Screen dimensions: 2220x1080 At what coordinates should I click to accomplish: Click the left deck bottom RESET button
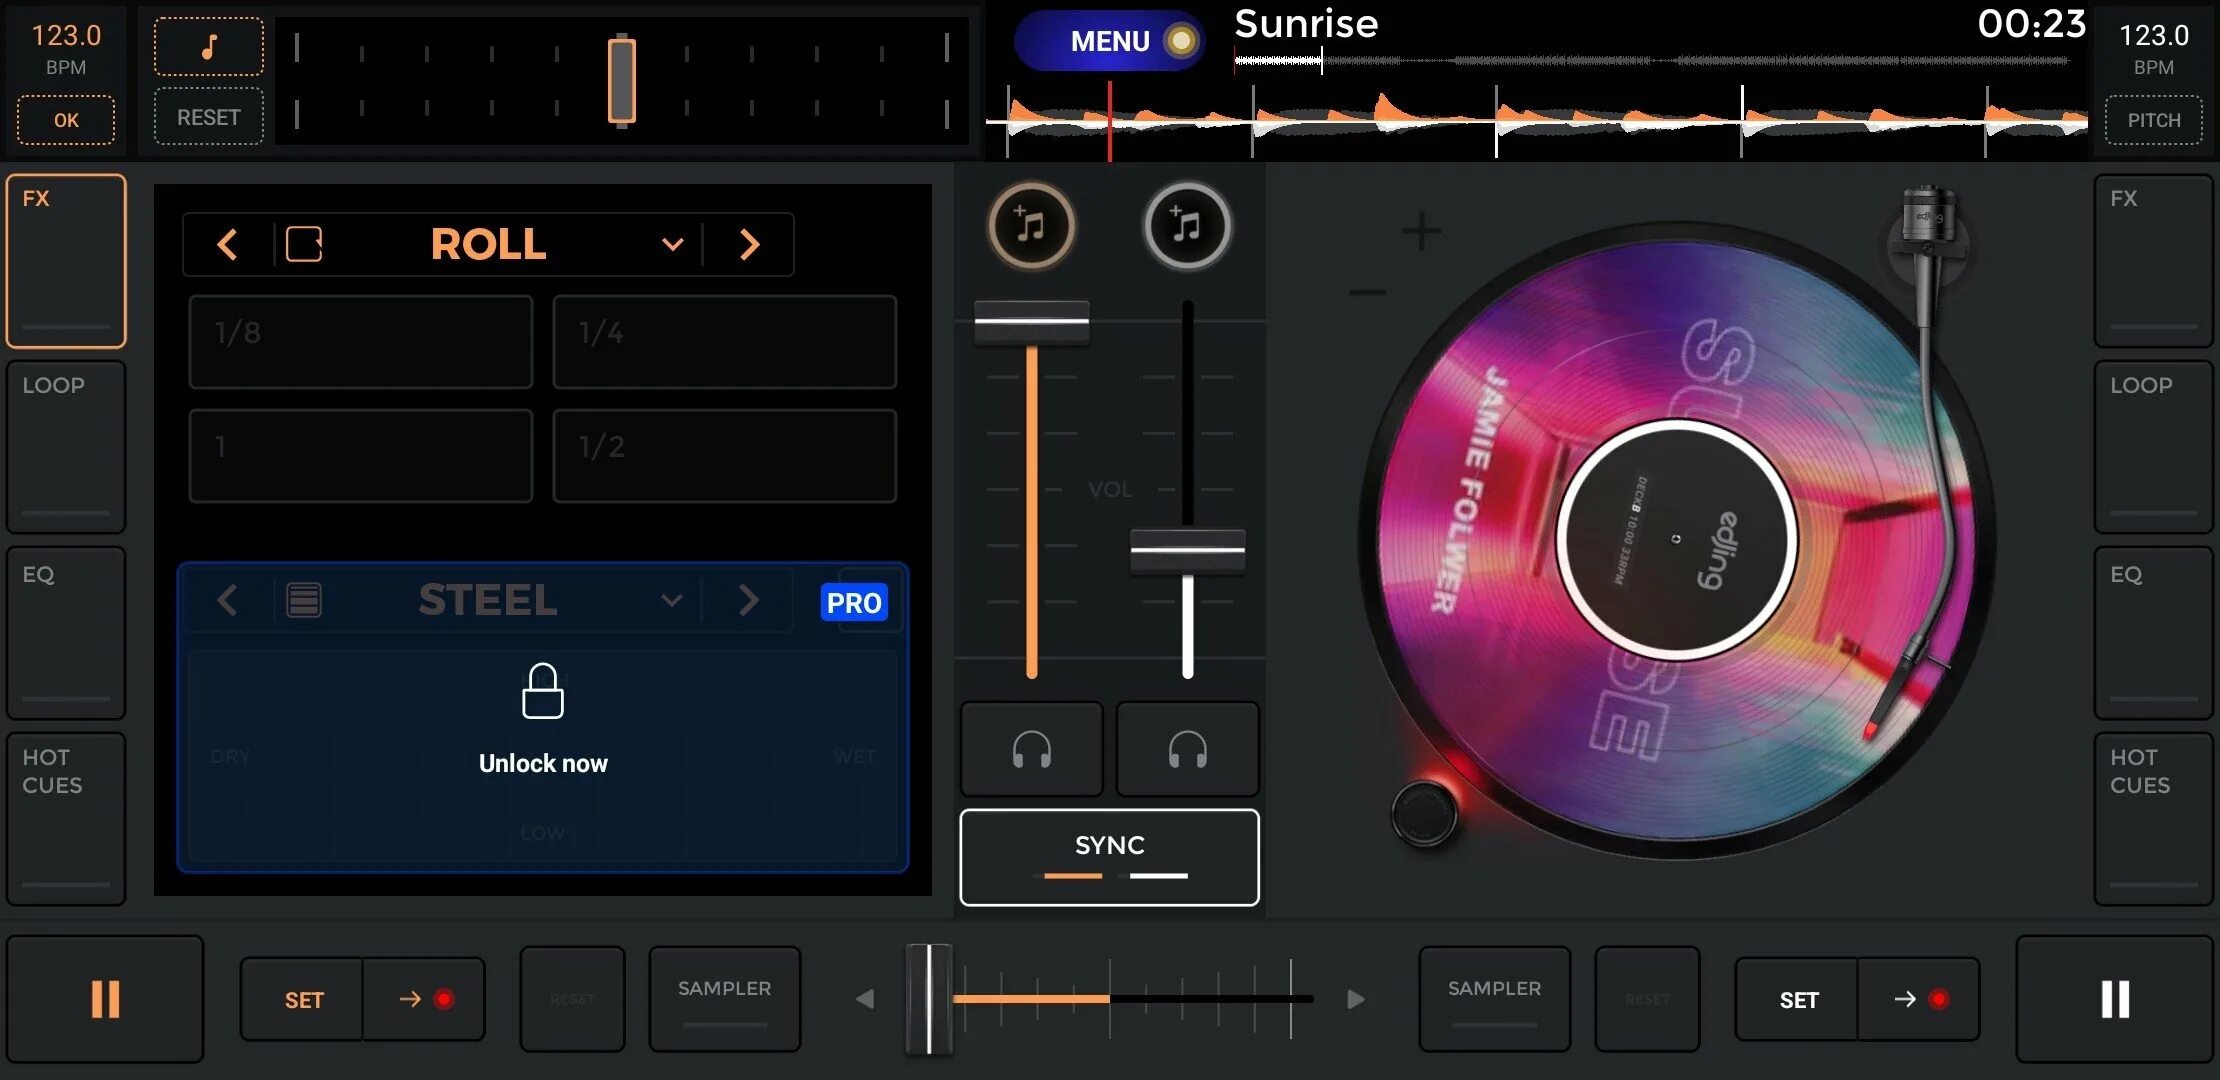coord(572,999)
